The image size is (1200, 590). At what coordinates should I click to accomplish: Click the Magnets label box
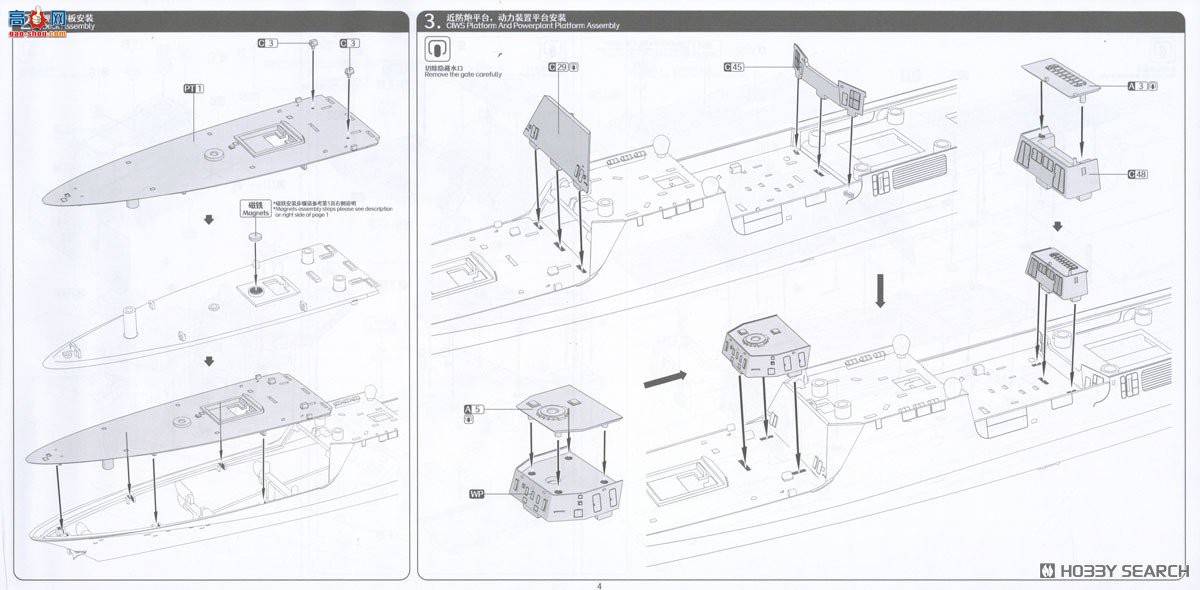point(254,208)
